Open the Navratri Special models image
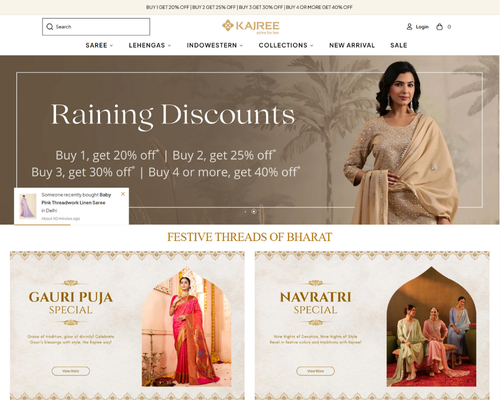This screenshot has width=500, height=400. click(431, 327)
